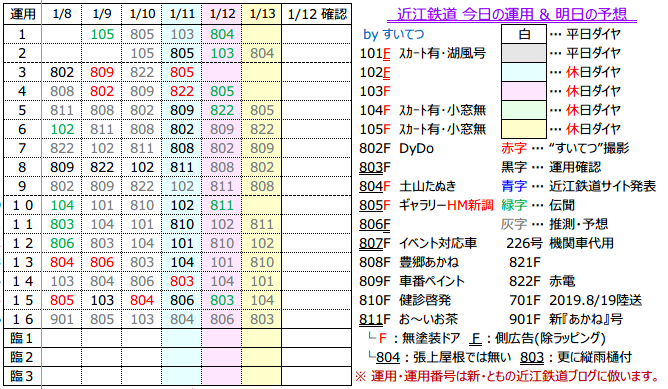Select the 1/12 確認 column header
668x389 pixels.
(317, 14)
